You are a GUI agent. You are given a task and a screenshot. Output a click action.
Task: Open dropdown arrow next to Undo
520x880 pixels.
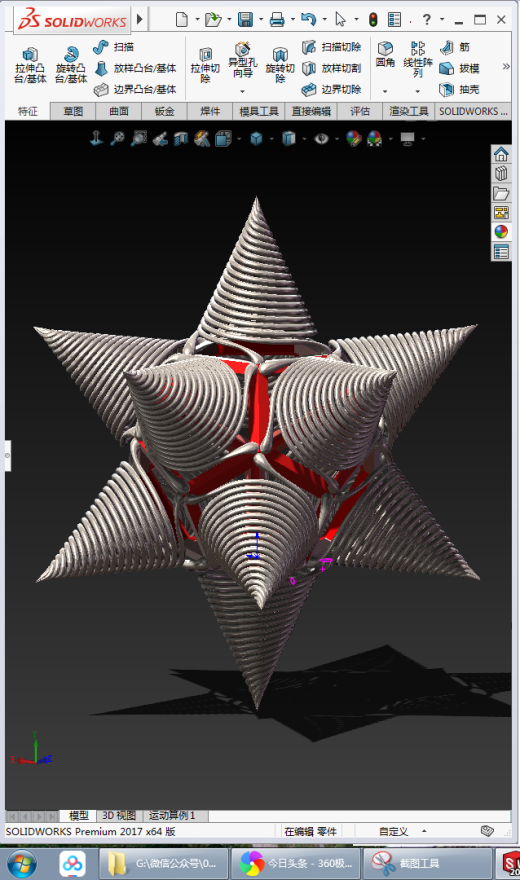point(324,20)
